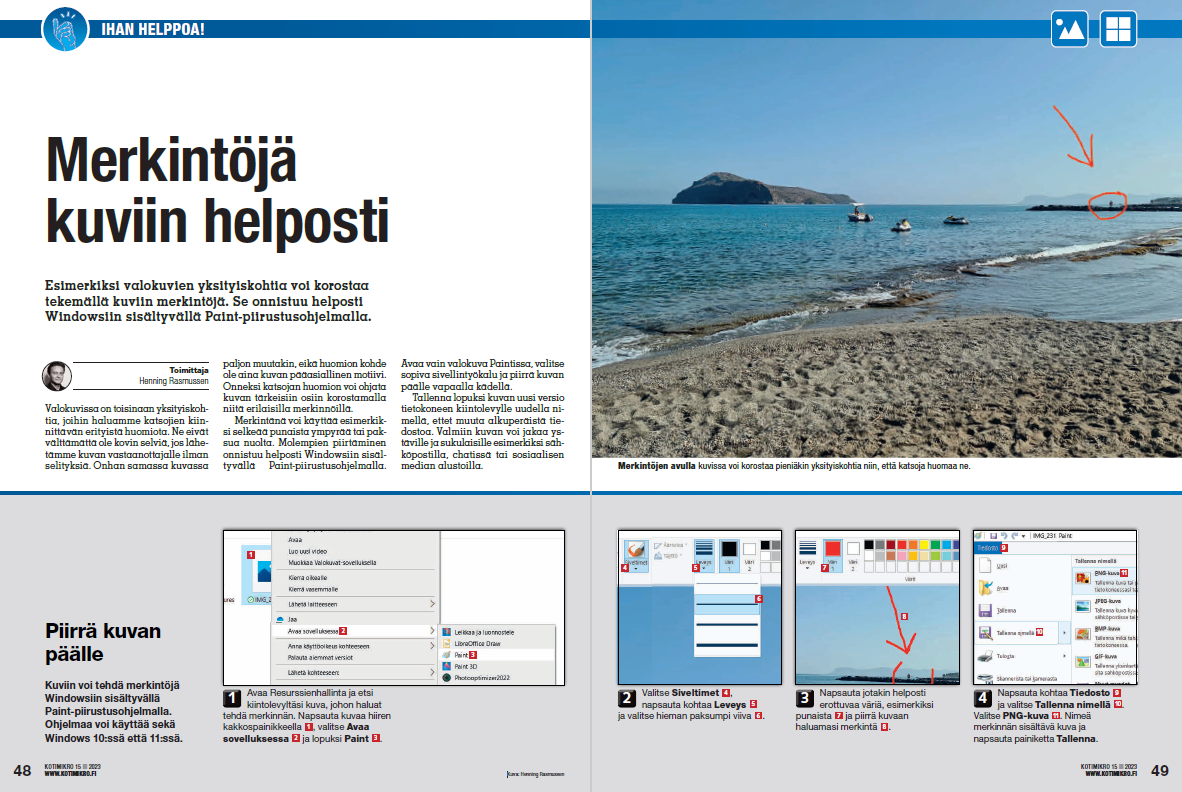The image size is (1182, 792).
Task: Click the Redo arrow in Paint title bar
Action: point(1015,536)
